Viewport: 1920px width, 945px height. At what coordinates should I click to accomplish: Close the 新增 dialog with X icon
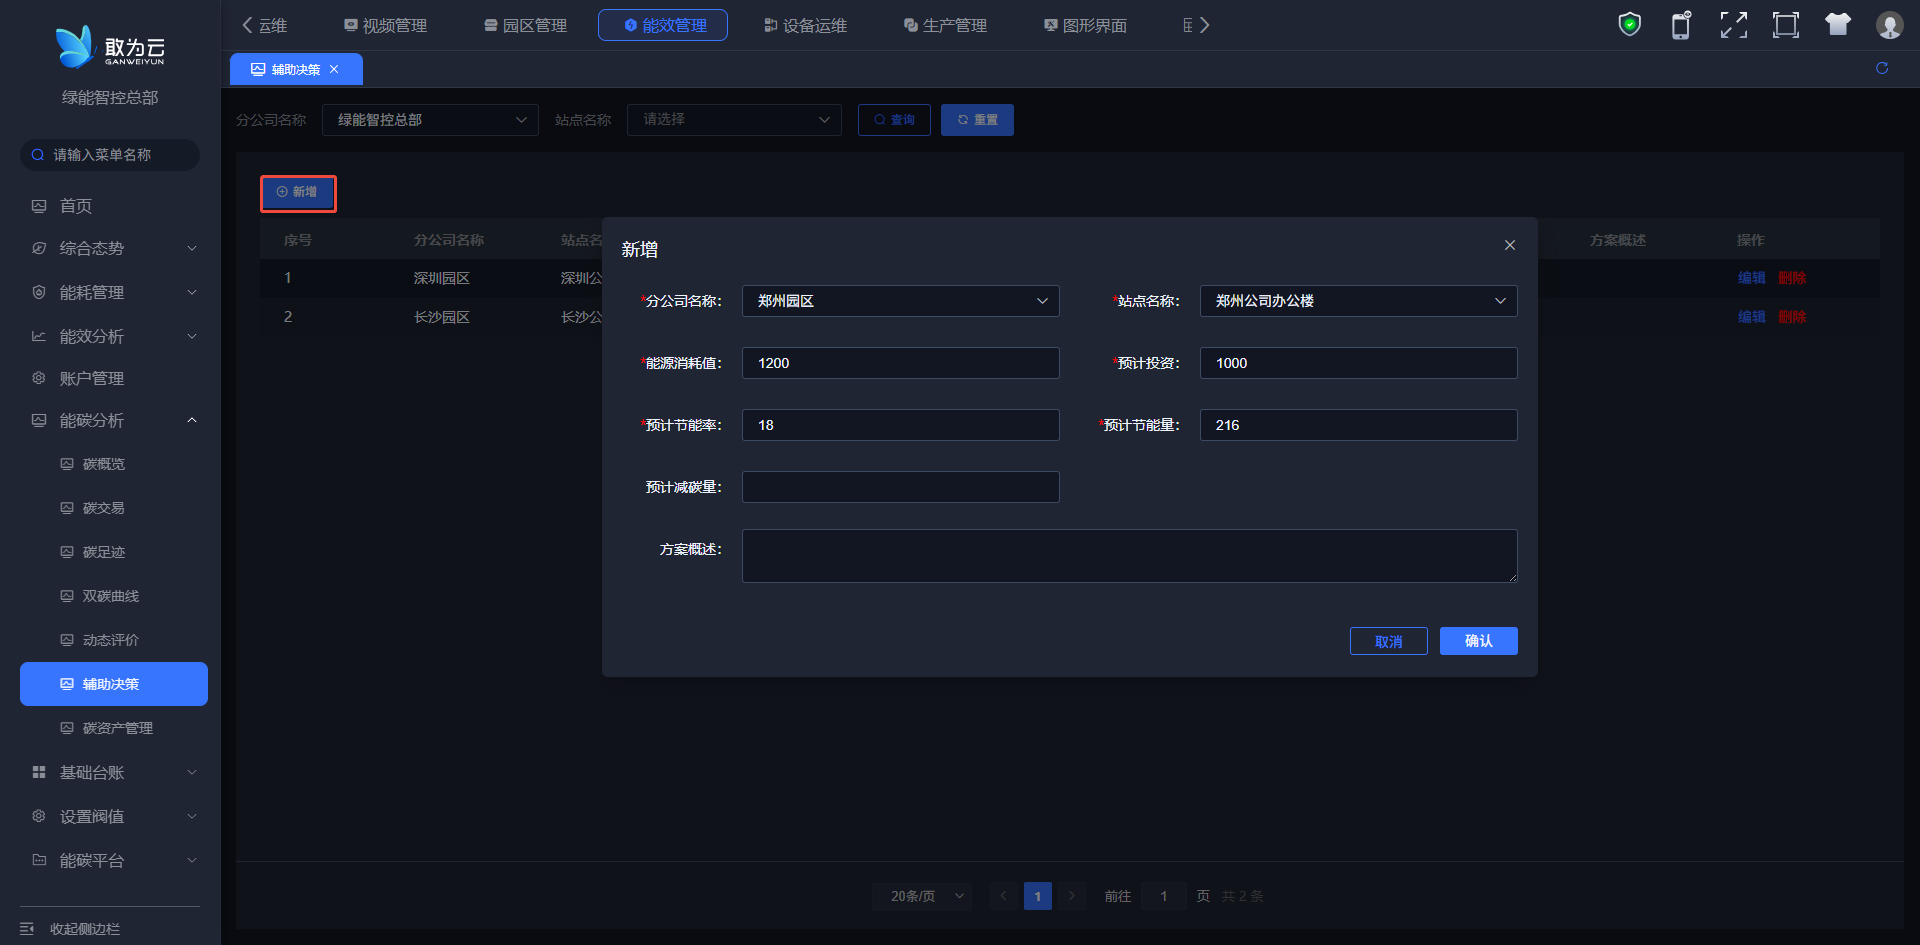(x=1509, y=246)
